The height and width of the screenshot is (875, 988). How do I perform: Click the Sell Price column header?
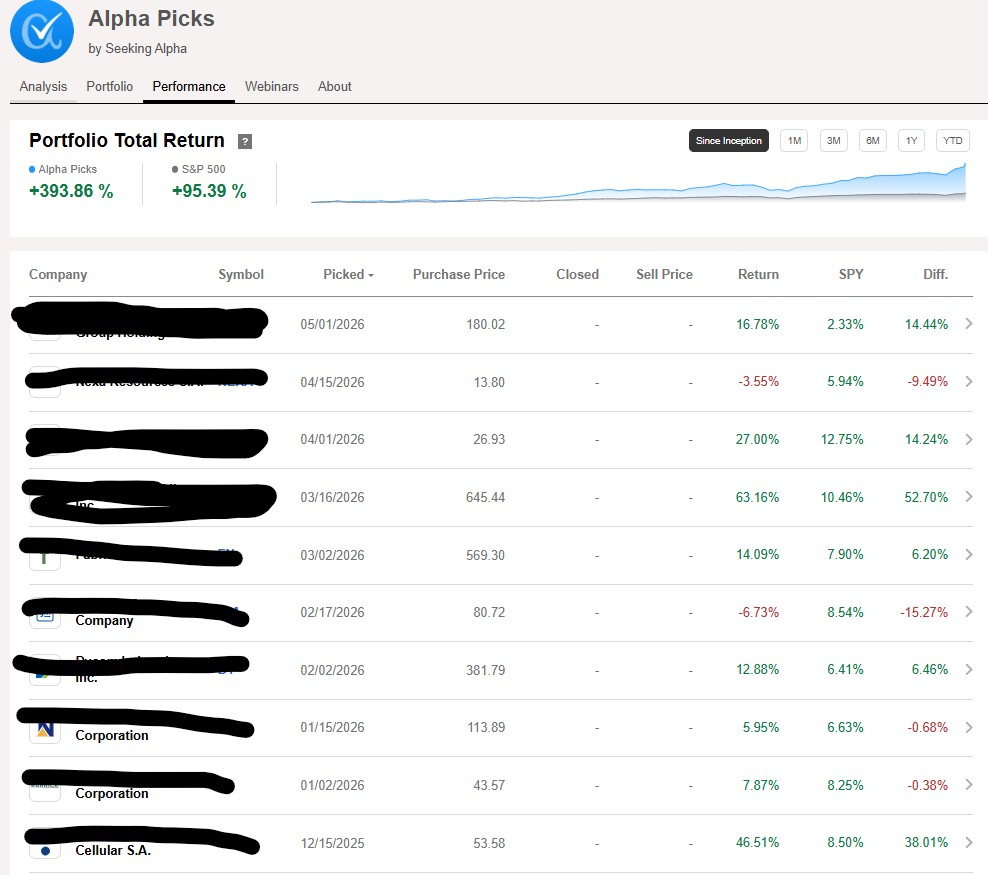pyautogui.click(x=664, y=275)
